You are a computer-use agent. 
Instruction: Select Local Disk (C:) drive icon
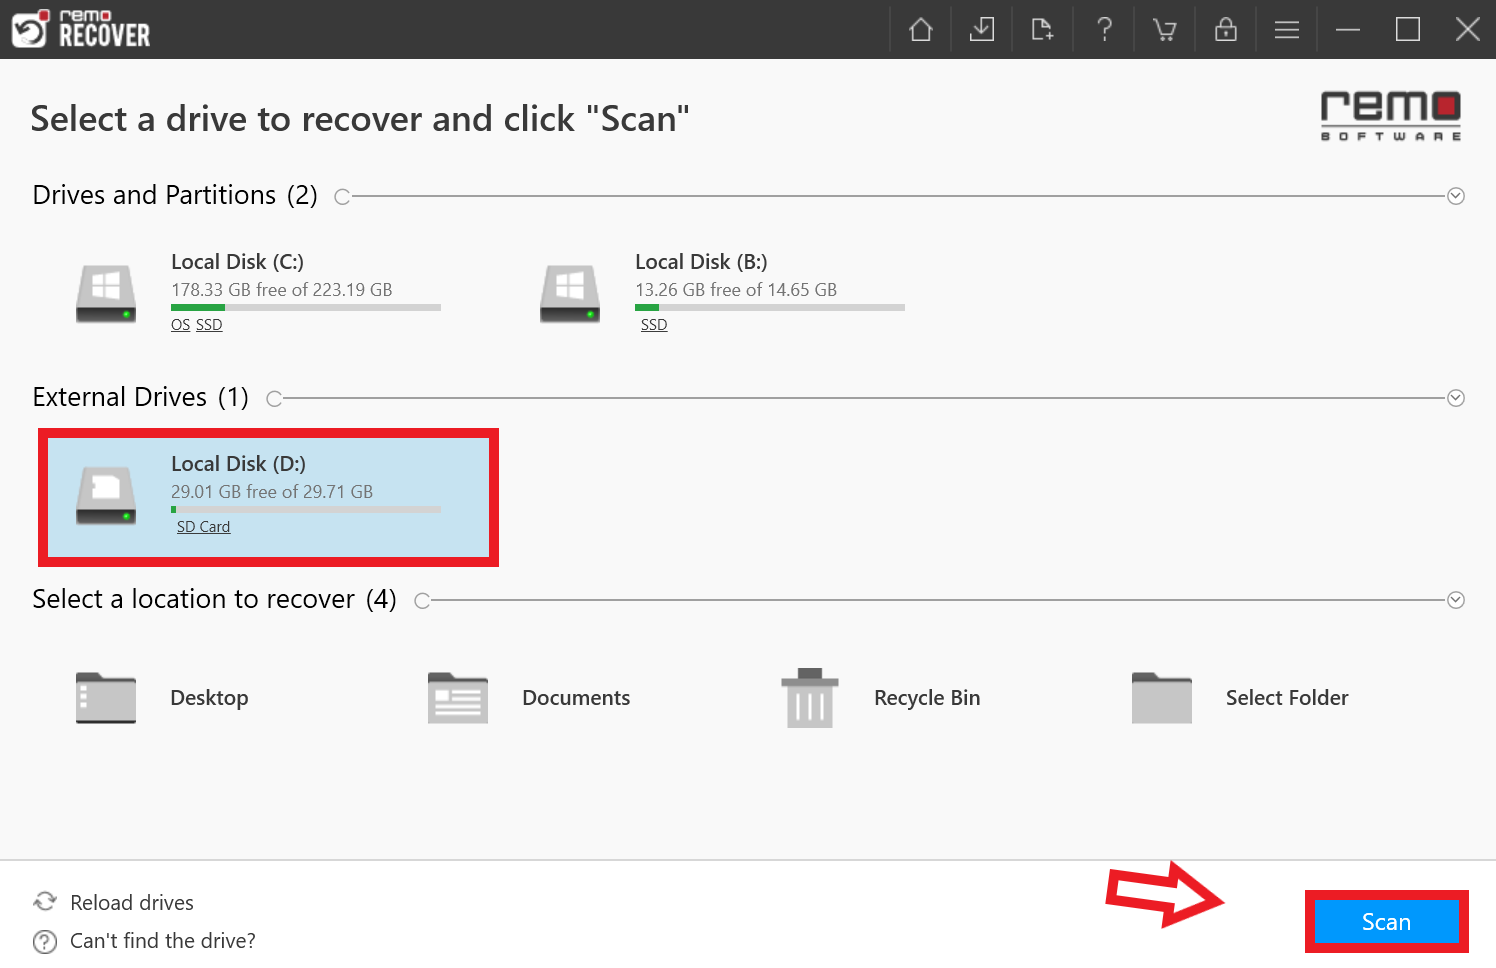[106, 293]
